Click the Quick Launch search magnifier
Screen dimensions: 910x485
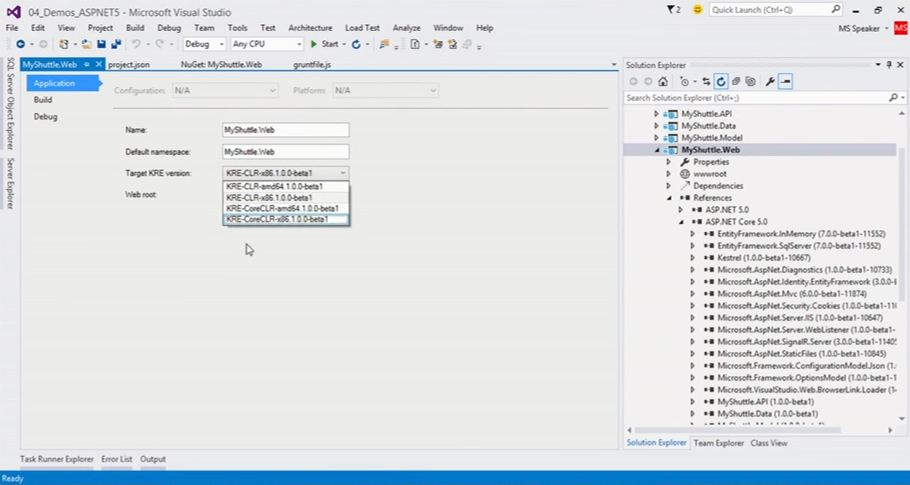(x=836, y=10)
